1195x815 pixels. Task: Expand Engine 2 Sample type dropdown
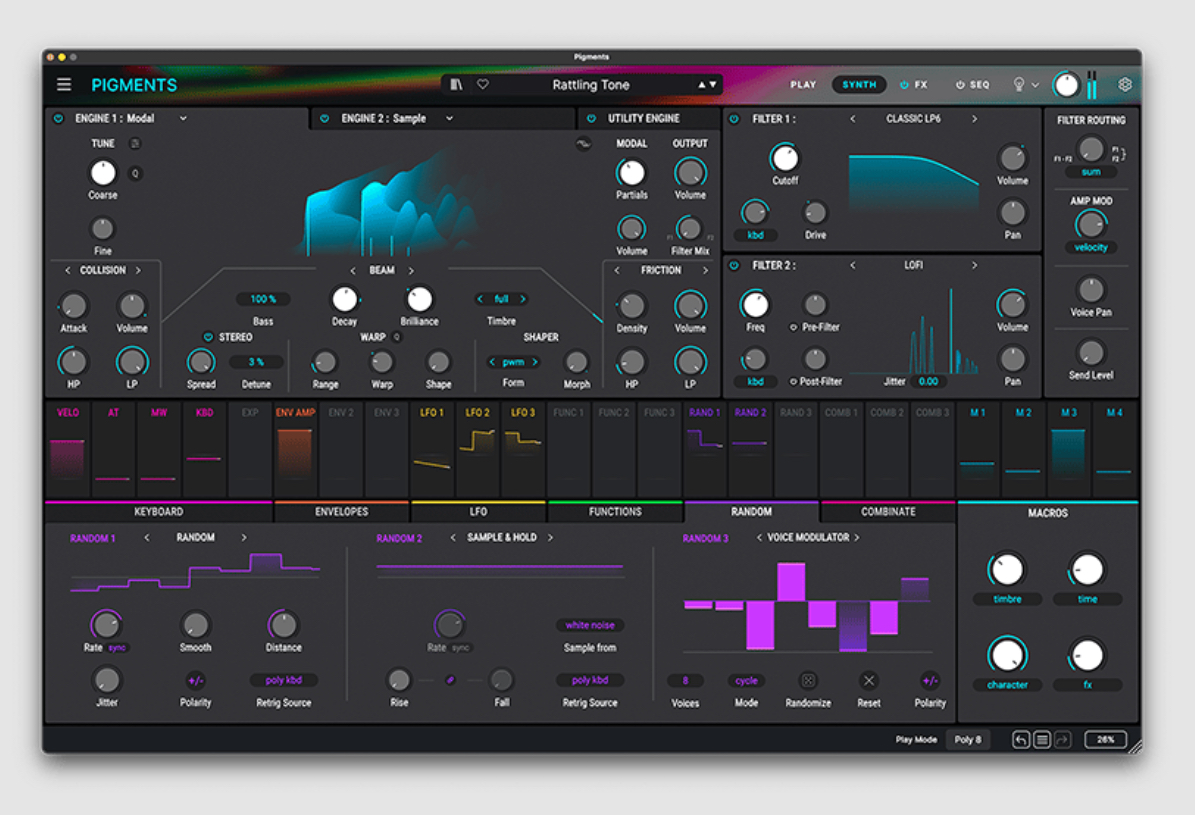coord(449,118)
